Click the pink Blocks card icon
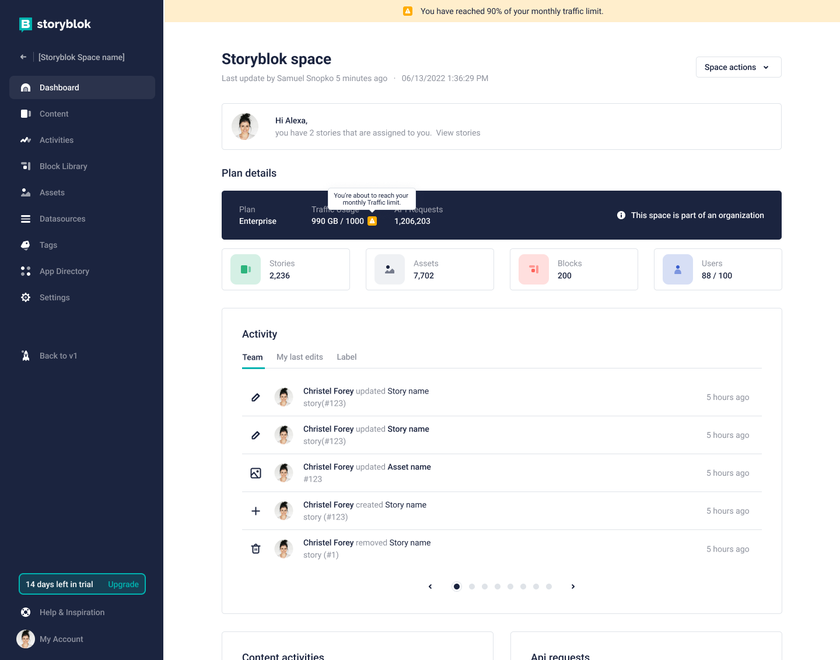 pyautogui.click(x=534, y=269)
